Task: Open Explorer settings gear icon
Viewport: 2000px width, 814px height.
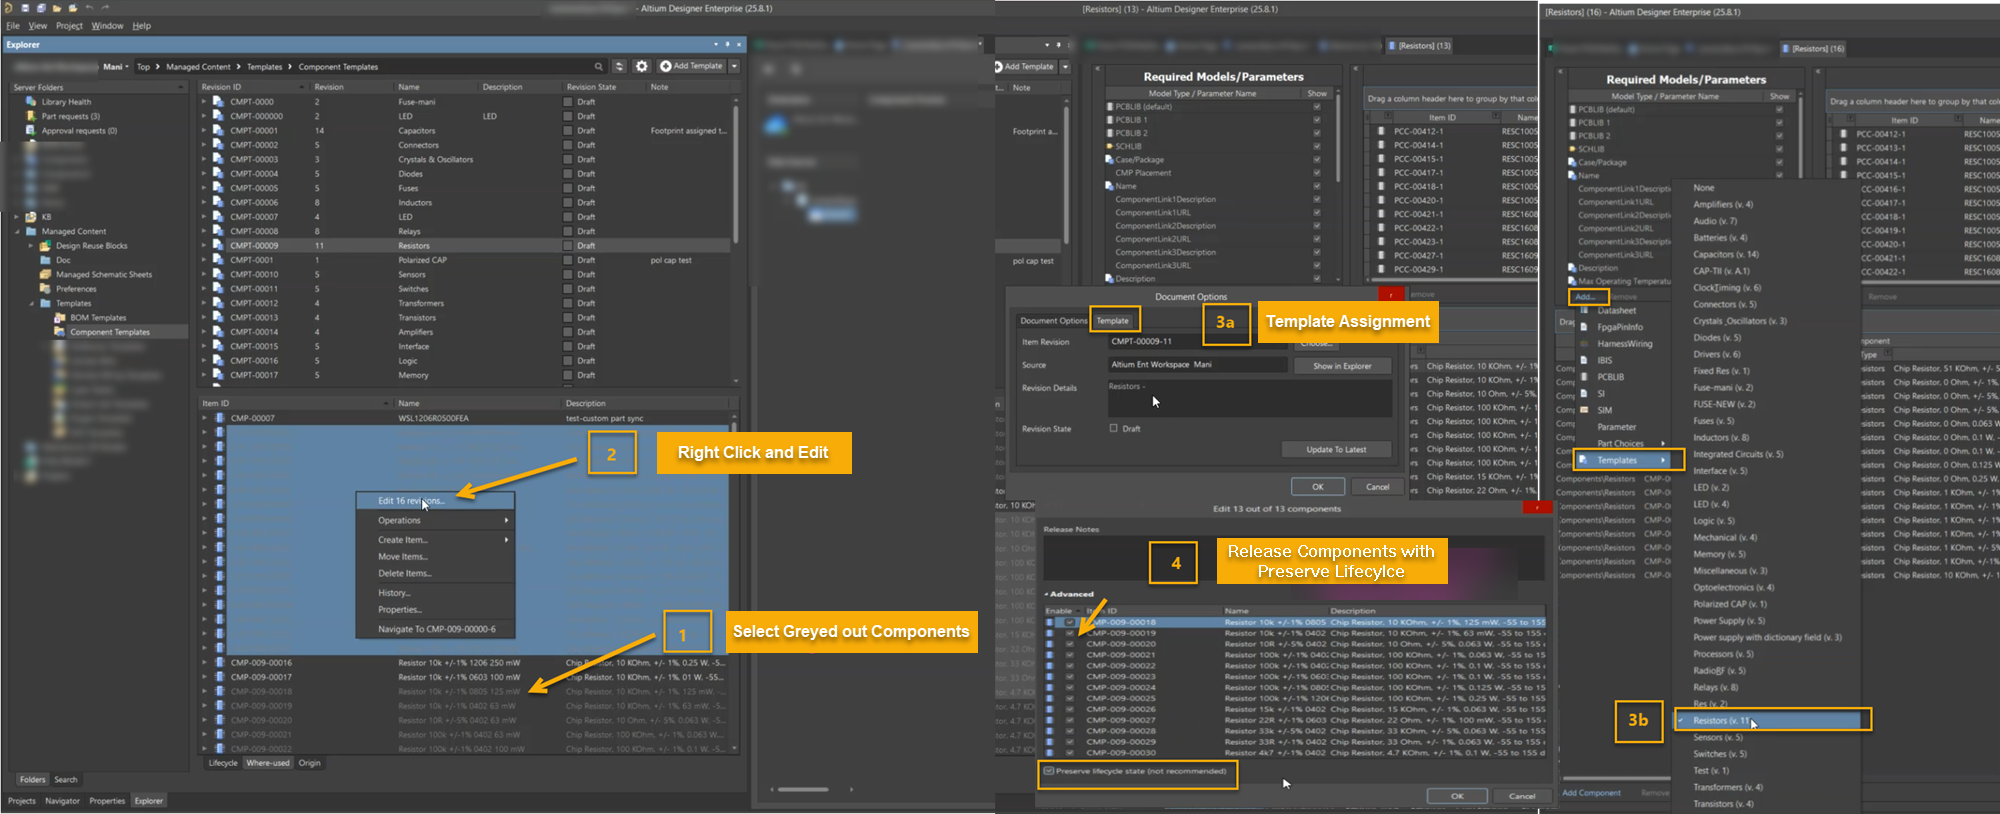Action: (642, 66)
